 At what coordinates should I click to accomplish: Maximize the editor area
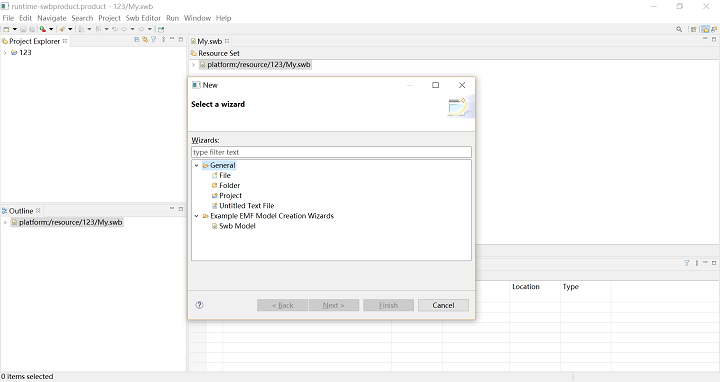pyautogui.click(x=714, y=40)
